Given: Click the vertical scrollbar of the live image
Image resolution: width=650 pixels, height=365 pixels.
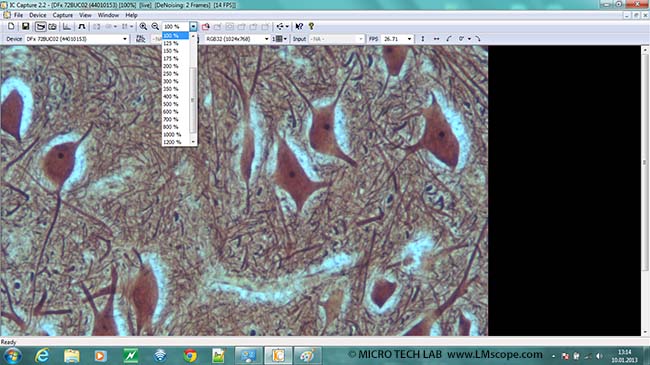Looking at the screenshot, I should click(645, 191).
